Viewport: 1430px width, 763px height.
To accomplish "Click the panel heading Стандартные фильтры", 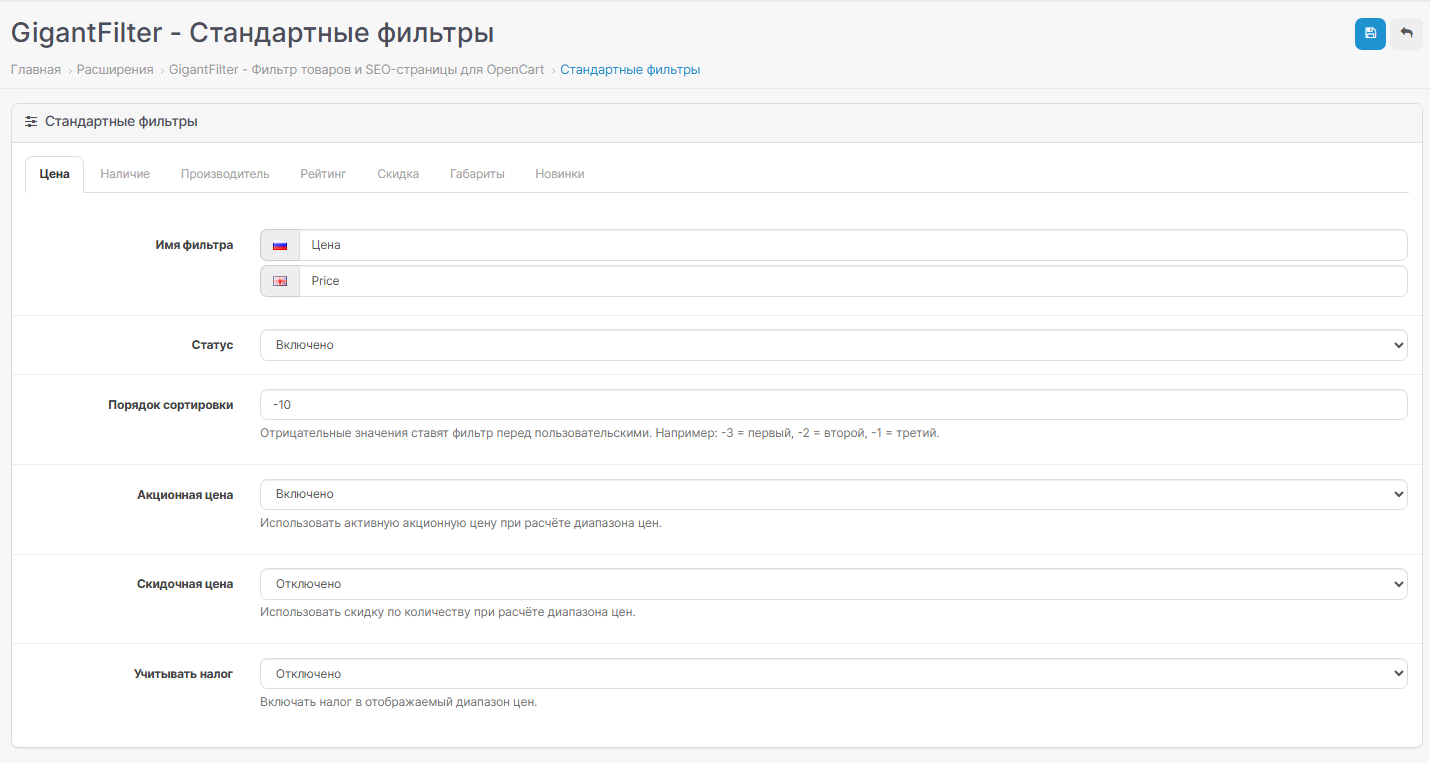I will (121, 121).
